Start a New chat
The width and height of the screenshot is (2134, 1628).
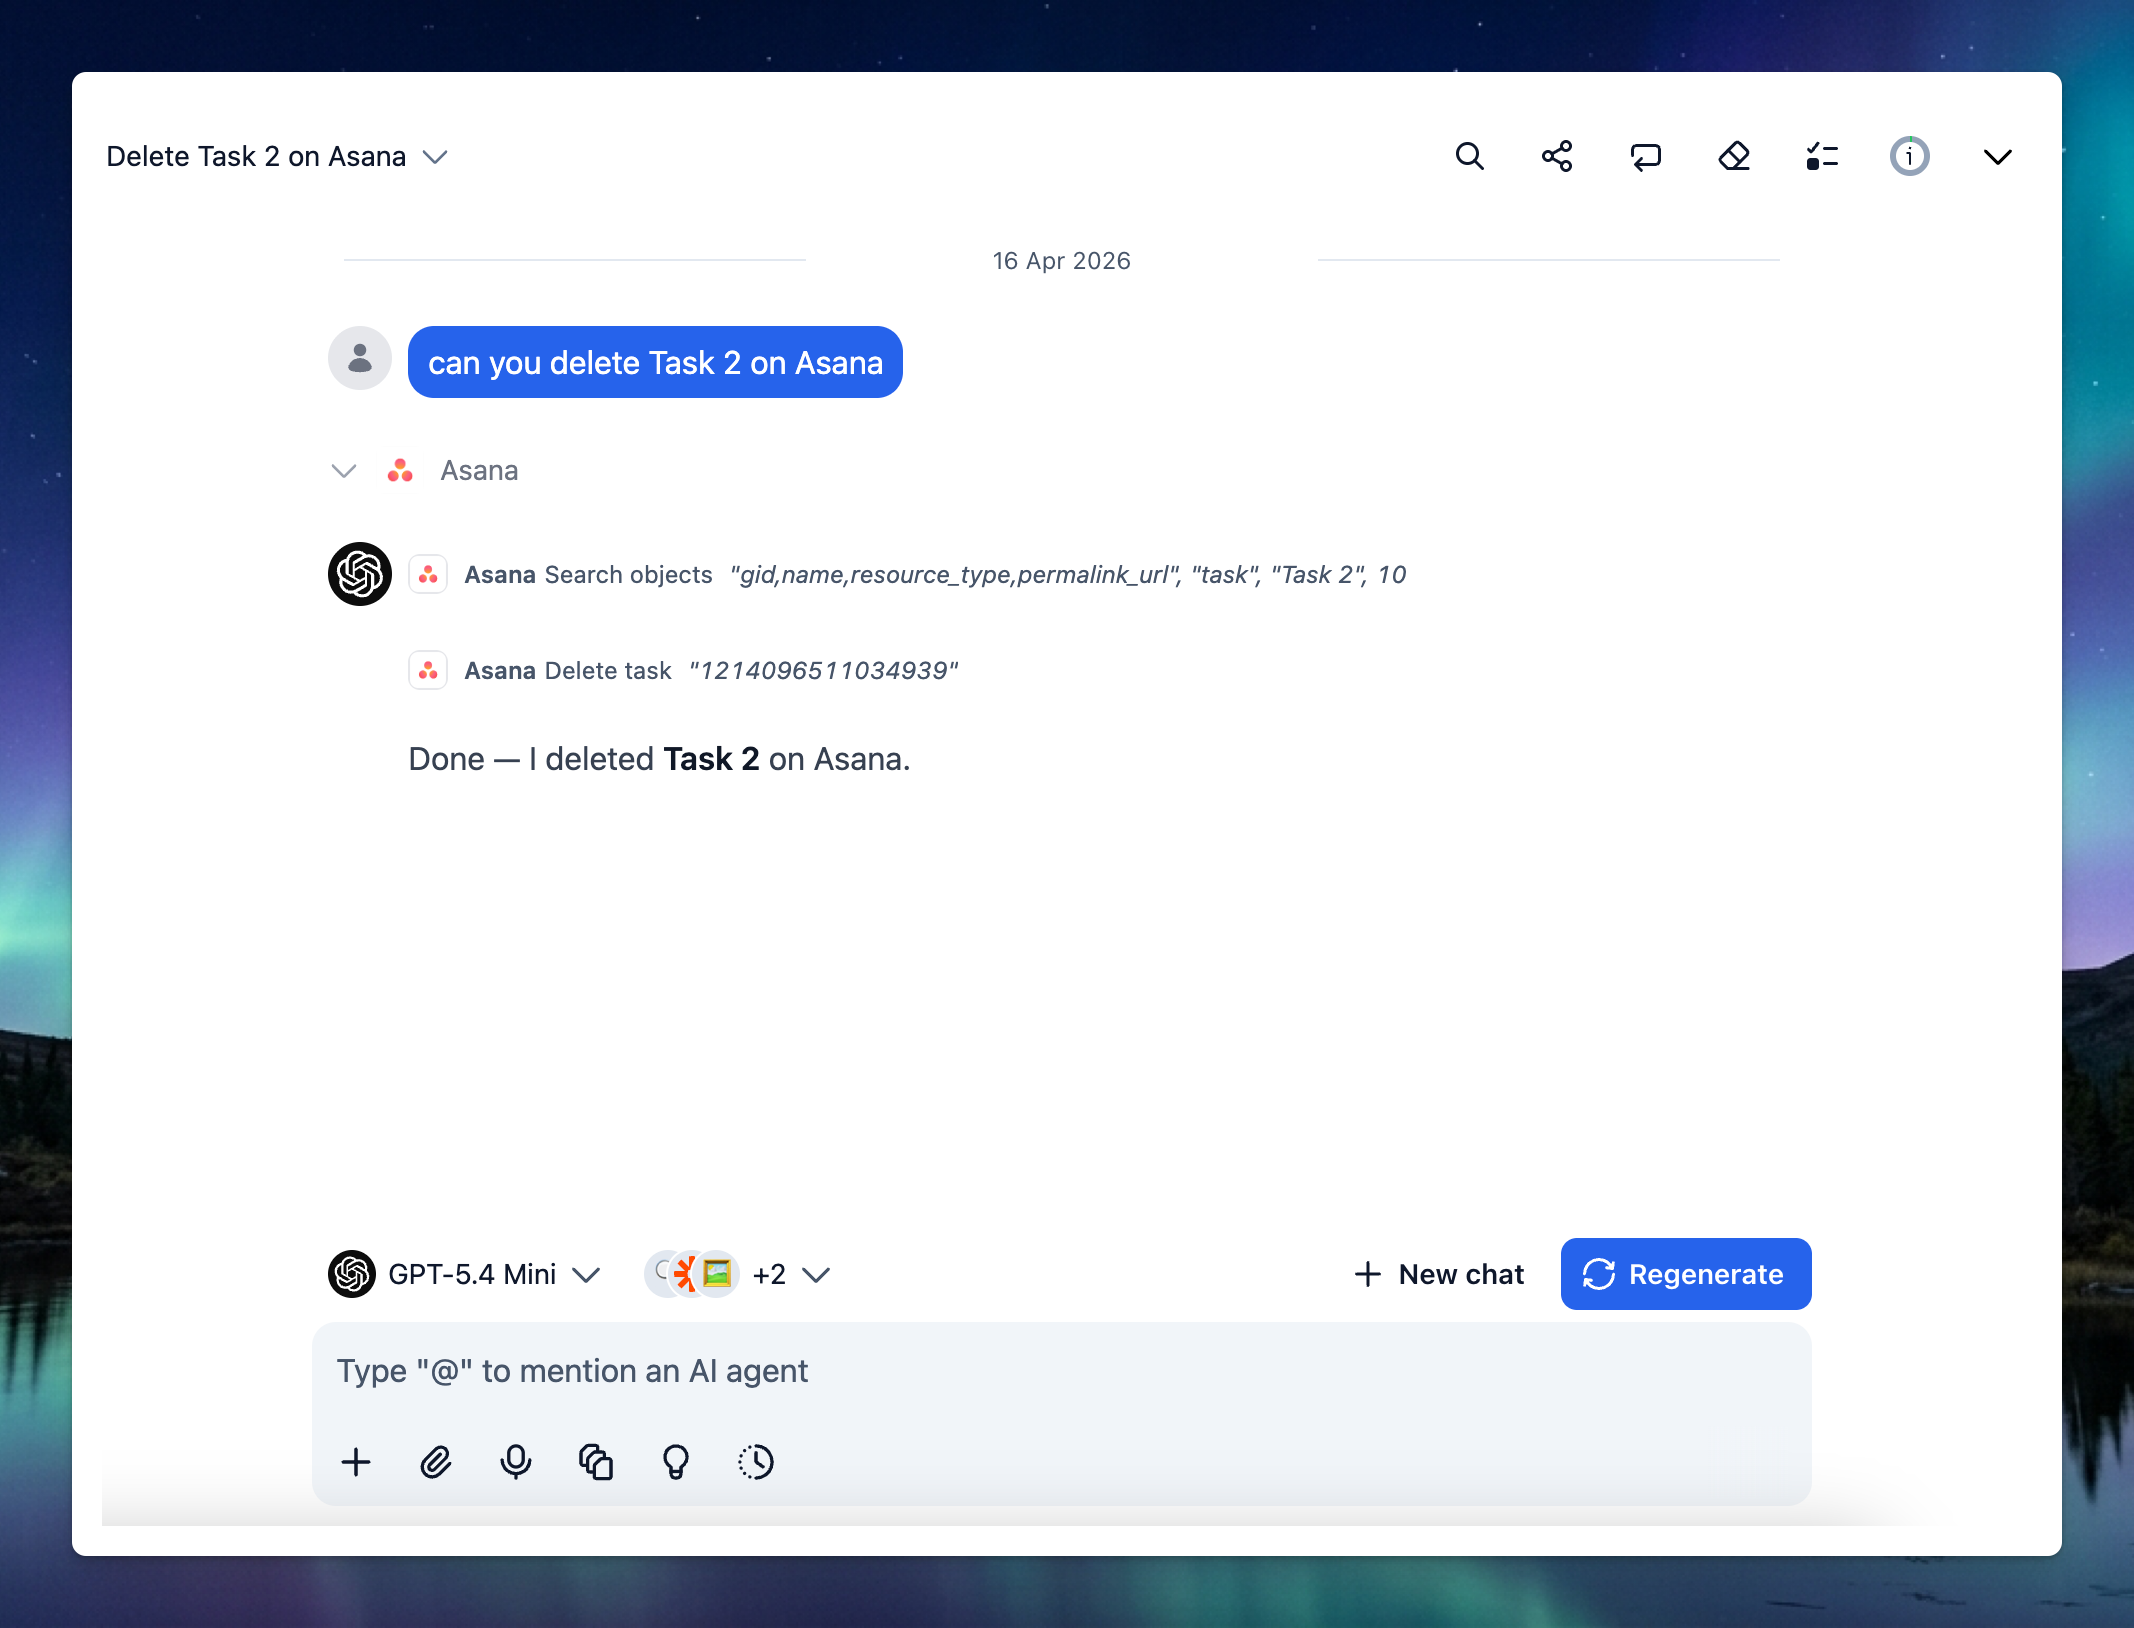pos(1440,1274)
